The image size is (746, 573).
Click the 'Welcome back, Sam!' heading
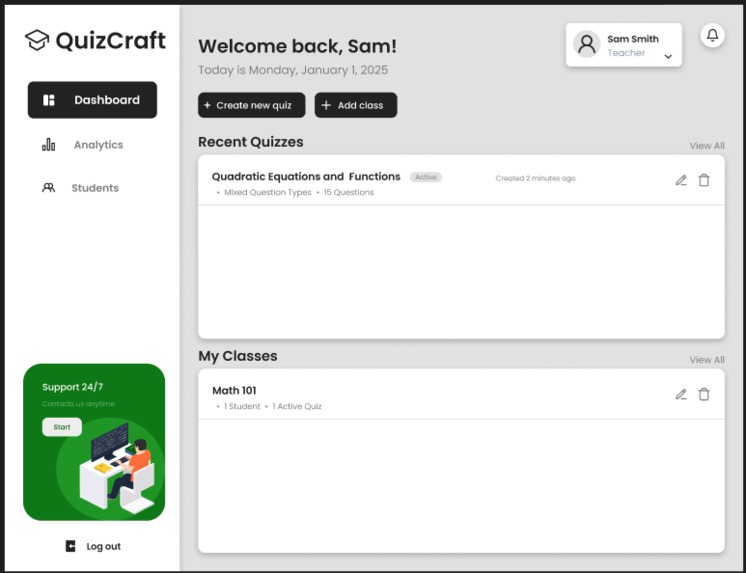point(297,46)
